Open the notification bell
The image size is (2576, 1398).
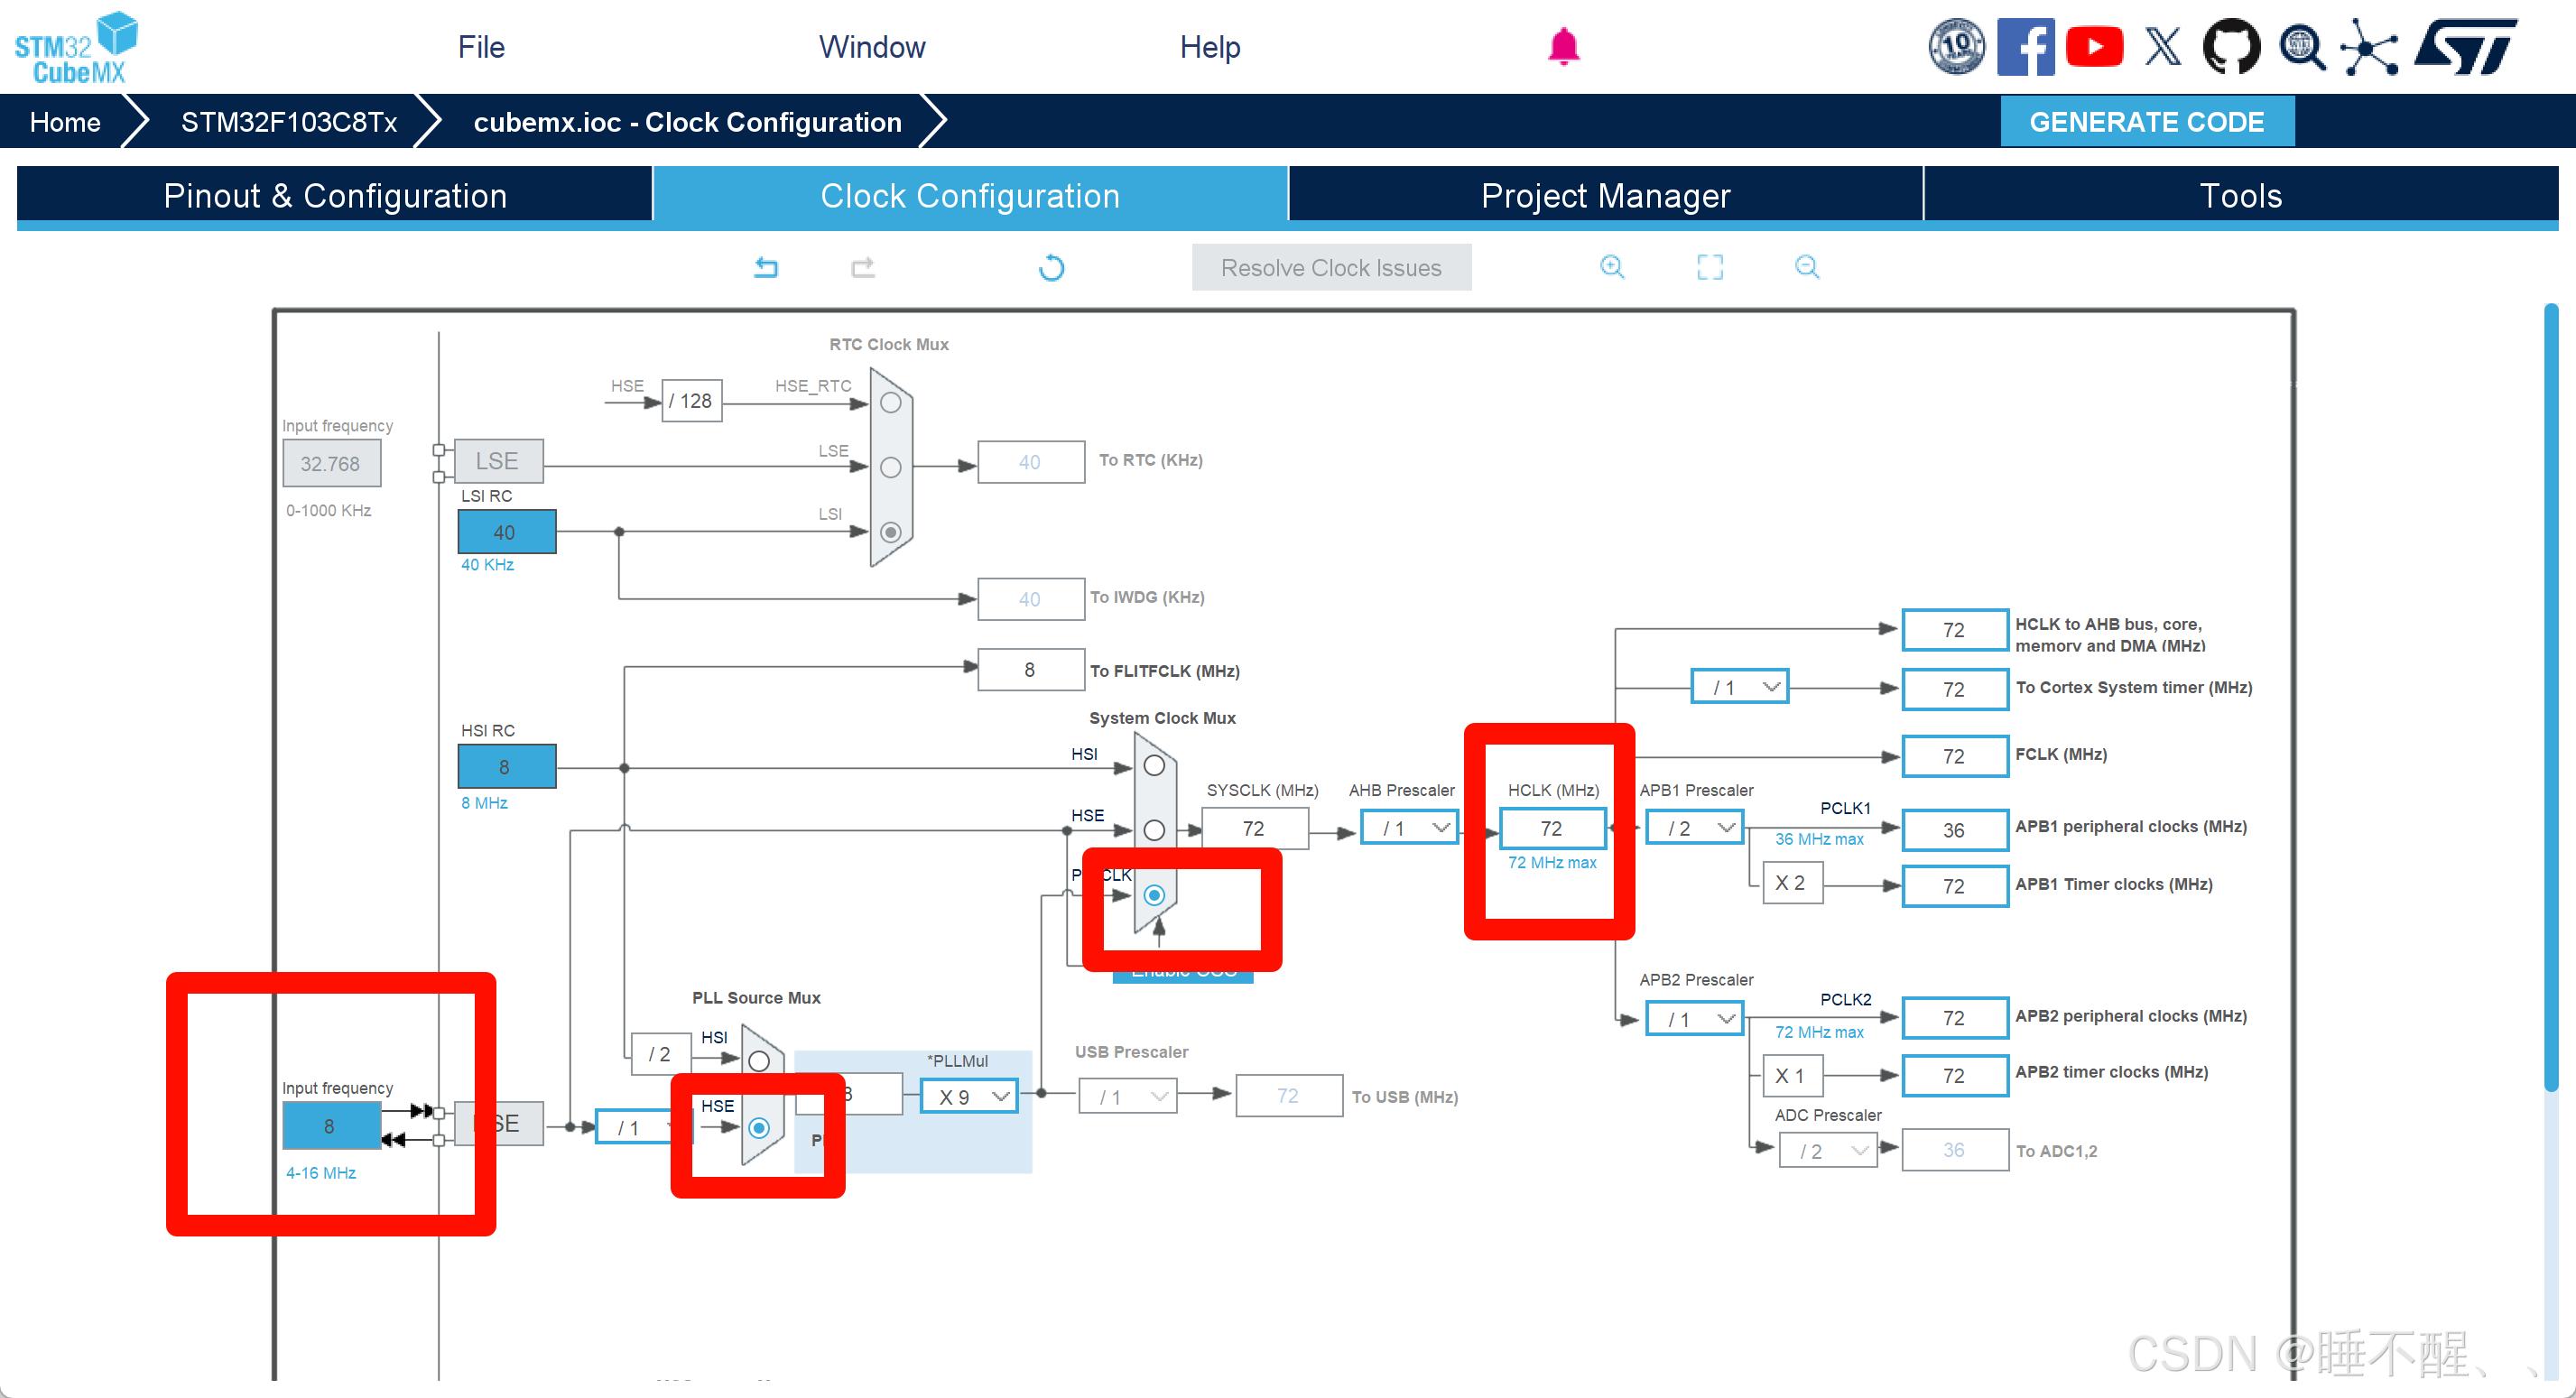(x=1563, y=47)
